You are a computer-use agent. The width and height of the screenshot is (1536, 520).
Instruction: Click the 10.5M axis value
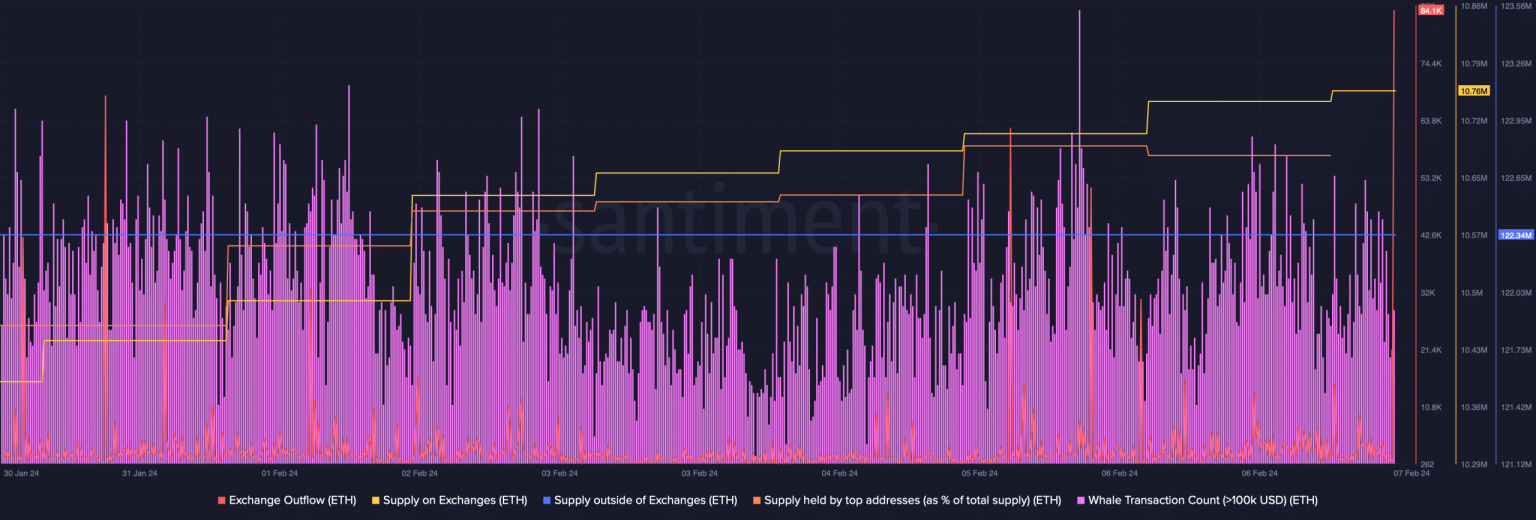click(x=1471, y=292)
